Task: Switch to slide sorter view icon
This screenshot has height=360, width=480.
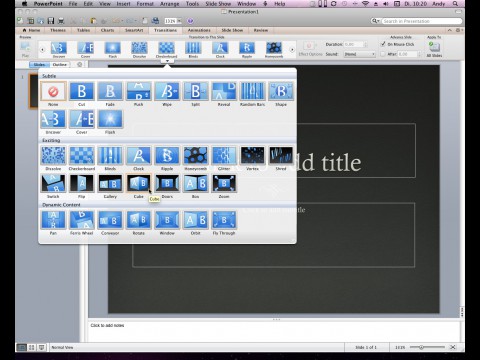Action: (31, 347)
